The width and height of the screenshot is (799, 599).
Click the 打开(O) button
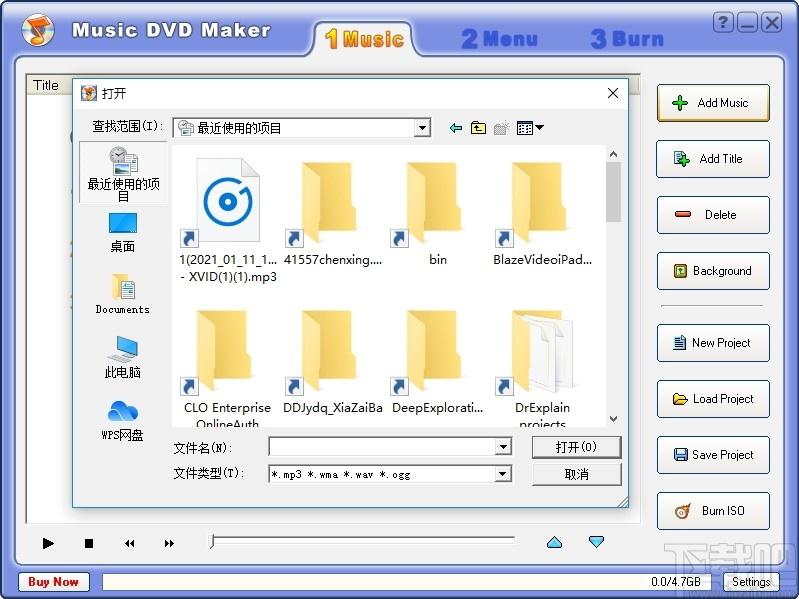576,447
